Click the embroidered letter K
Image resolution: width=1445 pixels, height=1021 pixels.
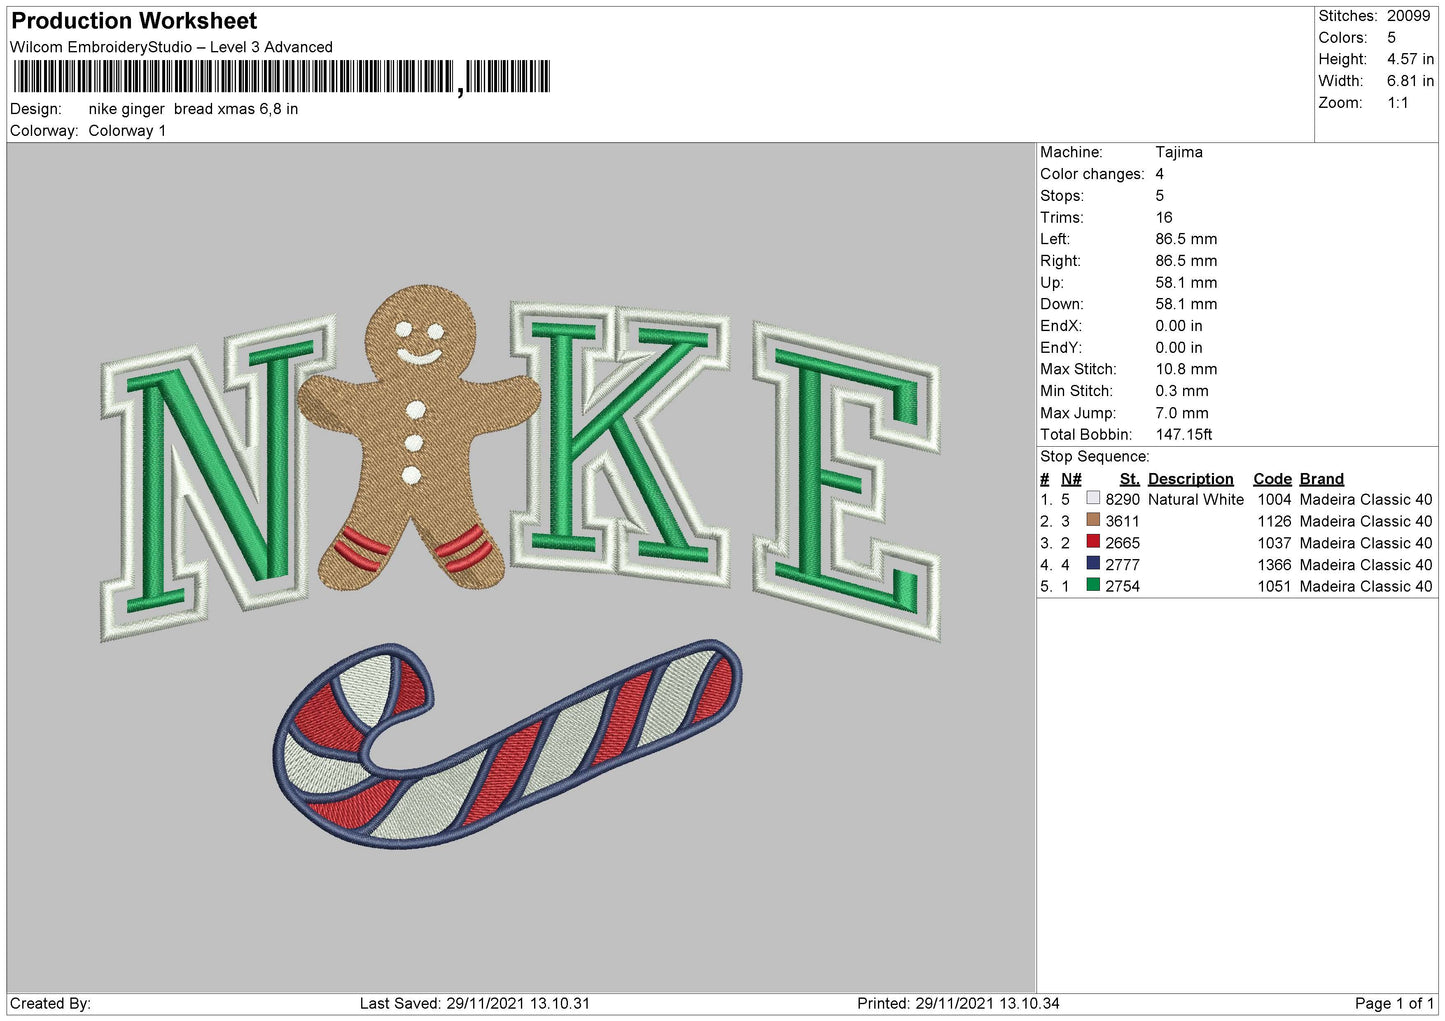tap(620, 443)
